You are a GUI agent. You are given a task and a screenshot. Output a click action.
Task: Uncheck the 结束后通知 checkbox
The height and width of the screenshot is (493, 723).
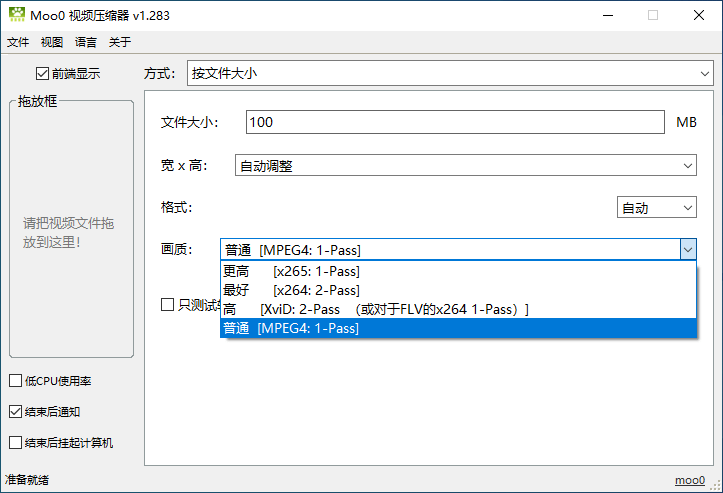[x=16, y=411]
